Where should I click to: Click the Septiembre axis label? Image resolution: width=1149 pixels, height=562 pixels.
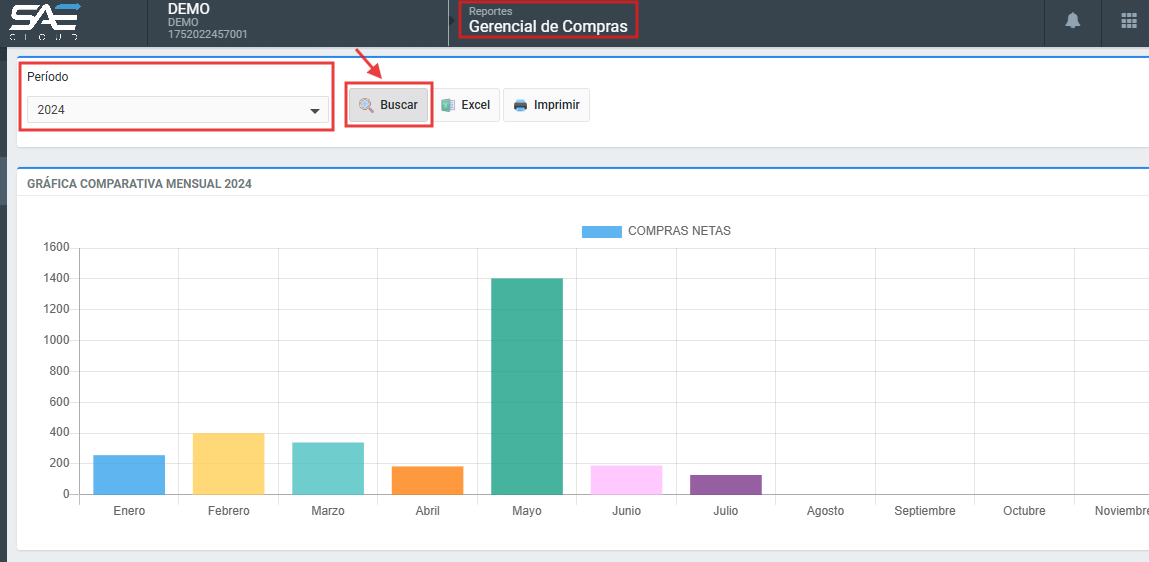click(x=925, y=511)
